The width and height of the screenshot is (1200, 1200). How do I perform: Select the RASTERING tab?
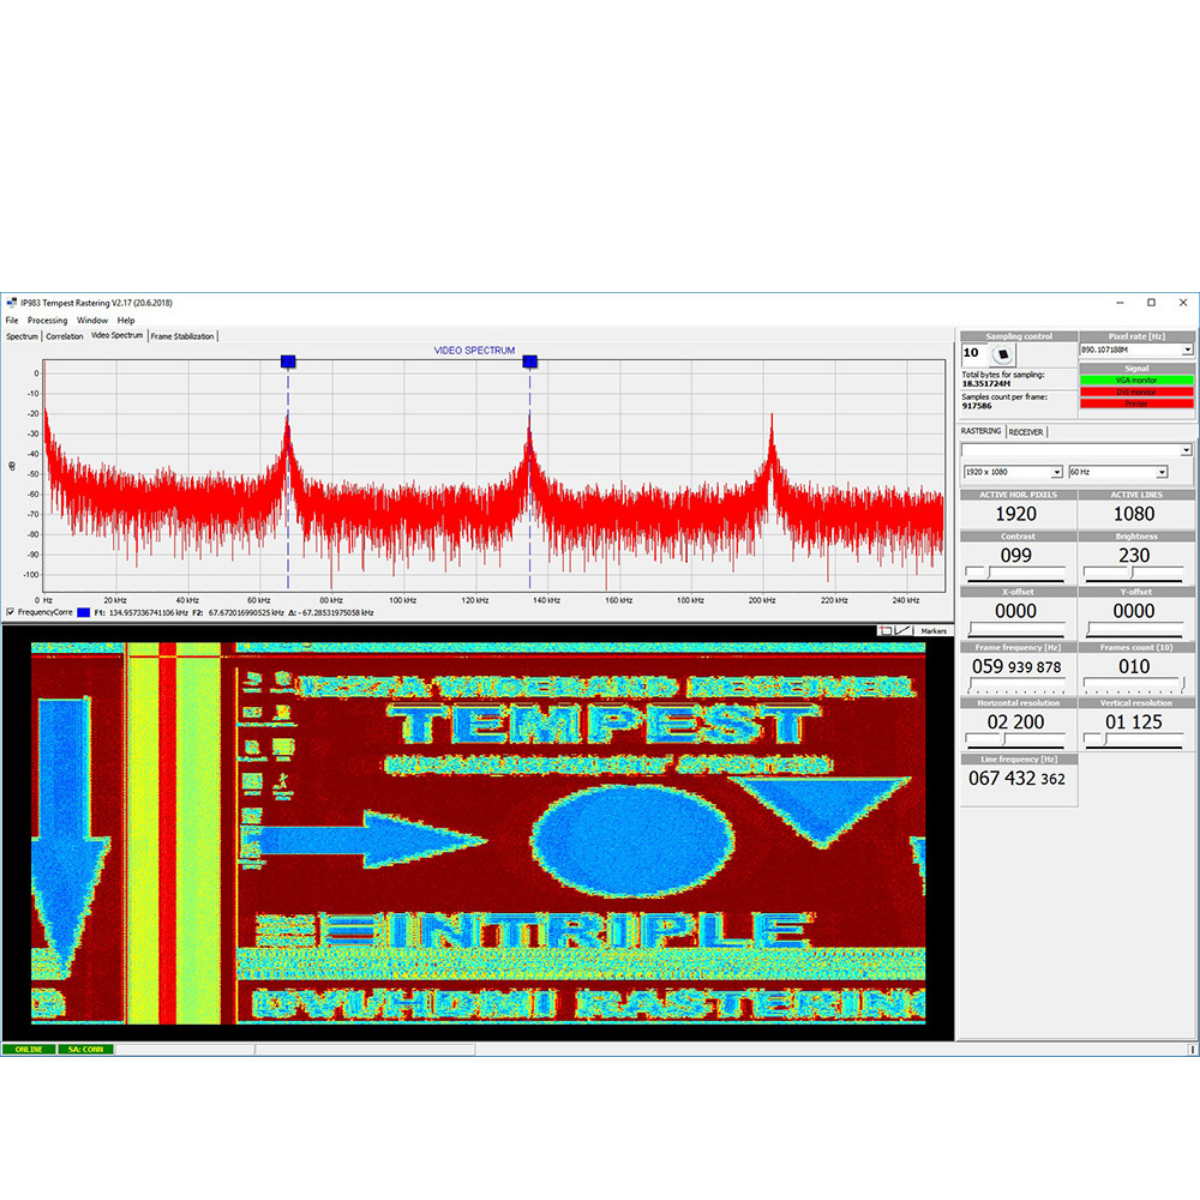981,431
